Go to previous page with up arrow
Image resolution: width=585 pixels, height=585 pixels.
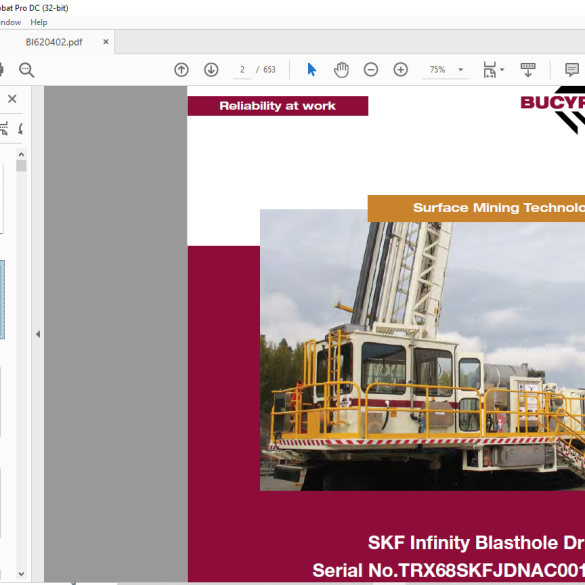pos(181,70)
